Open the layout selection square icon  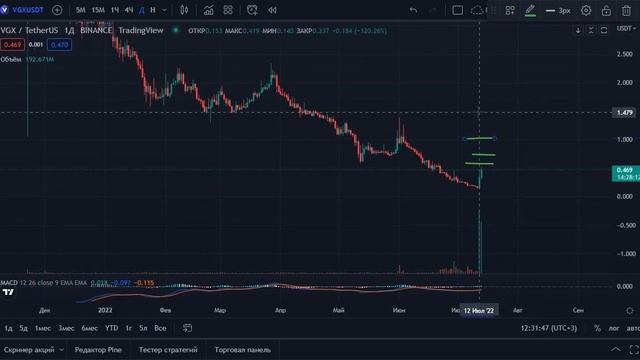(x=458, y=10)
